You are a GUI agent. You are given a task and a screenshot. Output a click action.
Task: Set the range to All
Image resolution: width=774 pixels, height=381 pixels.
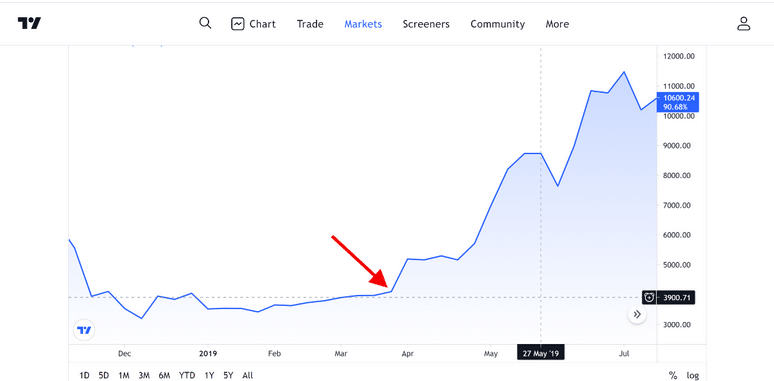[x=248, y=376]
